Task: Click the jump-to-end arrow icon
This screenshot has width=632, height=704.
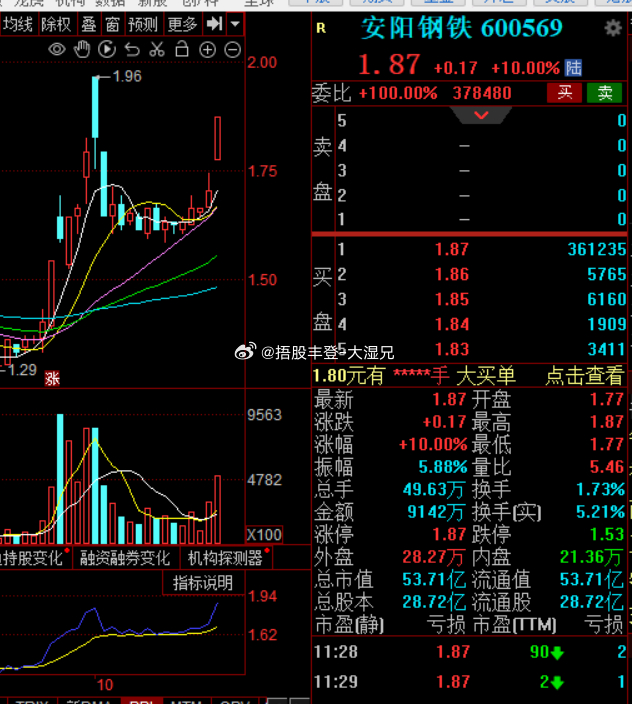Action: [214, 23]
